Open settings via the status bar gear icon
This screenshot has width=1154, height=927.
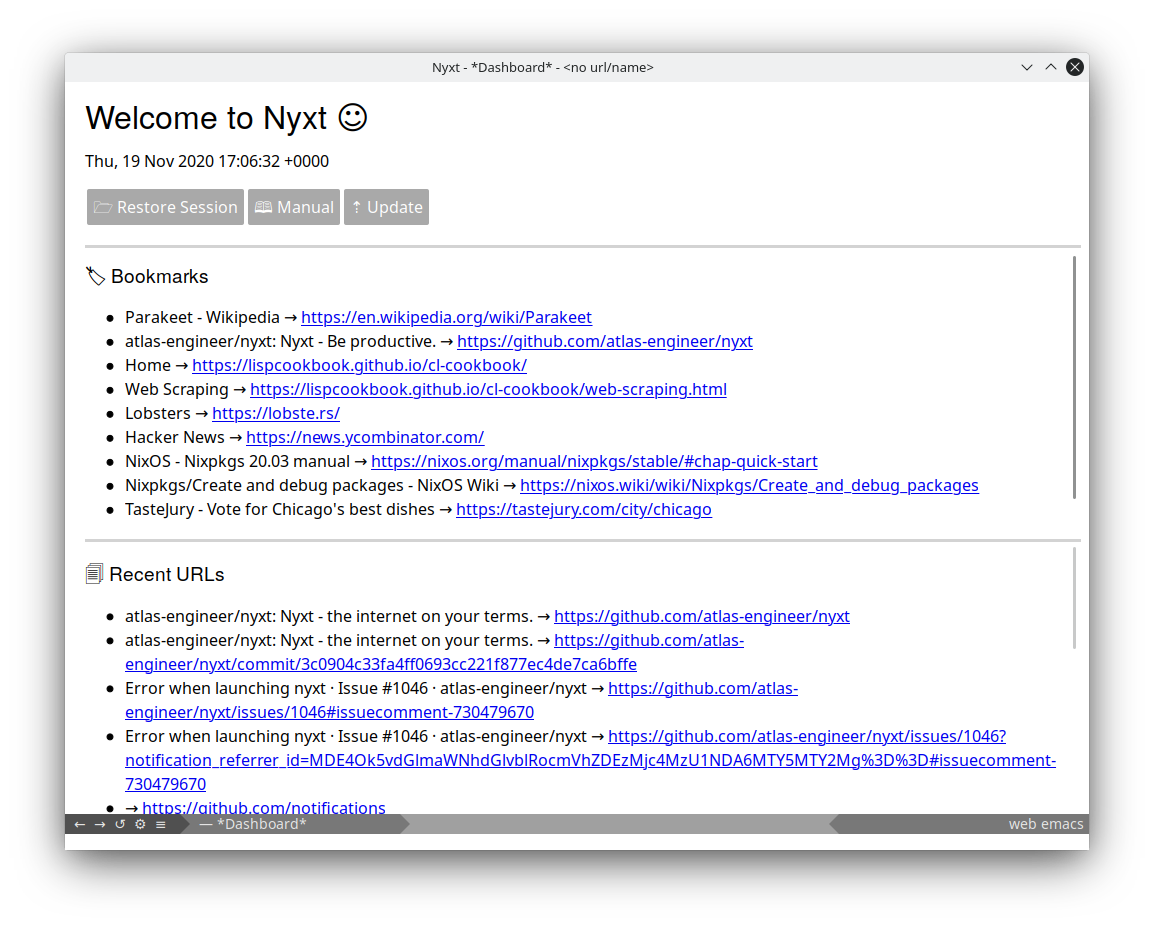click(141, 825)
